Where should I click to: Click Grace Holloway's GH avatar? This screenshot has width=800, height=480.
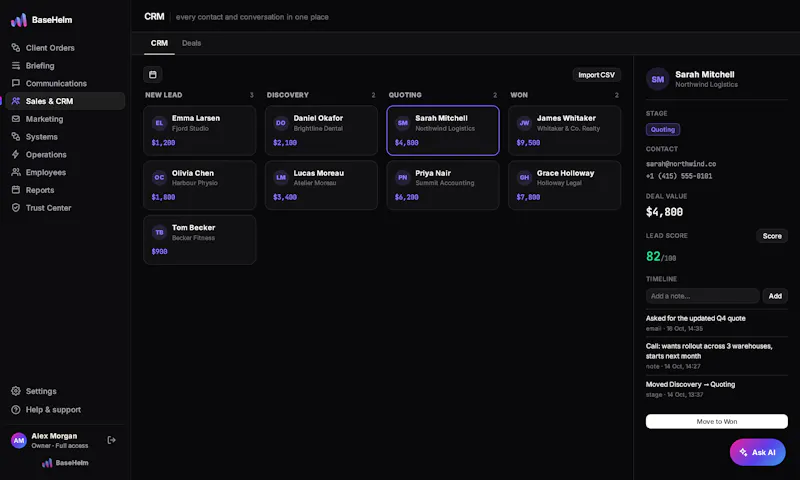pos(524,178)
